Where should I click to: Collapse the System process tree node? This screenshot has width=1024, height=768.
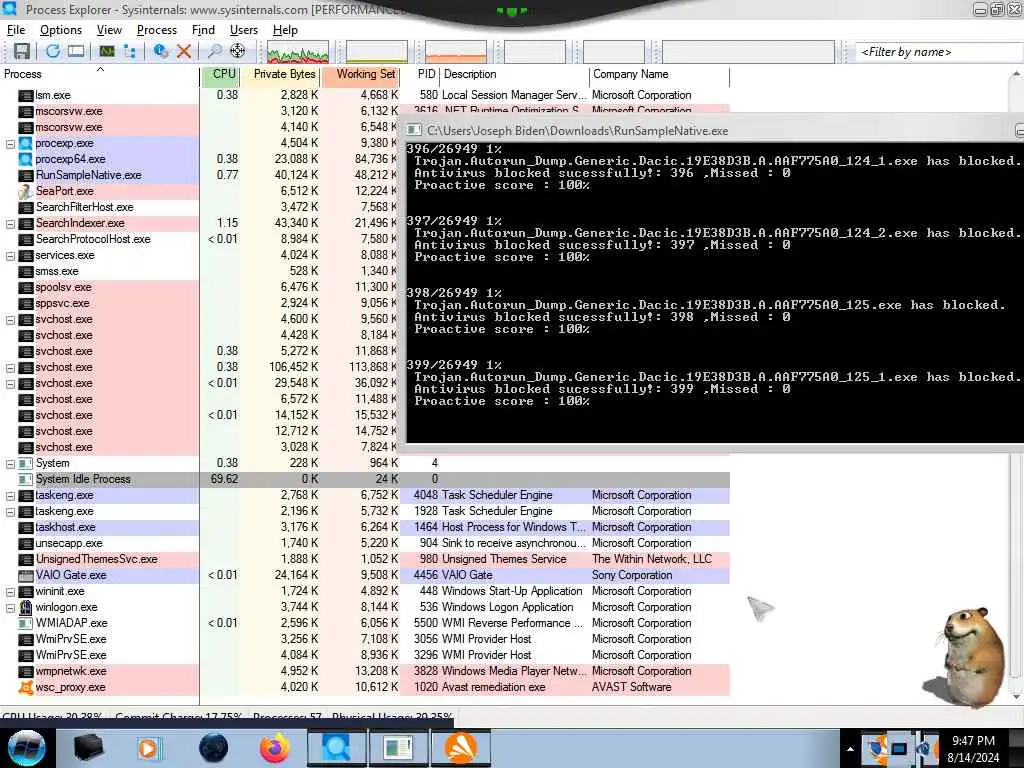point(10,464)
